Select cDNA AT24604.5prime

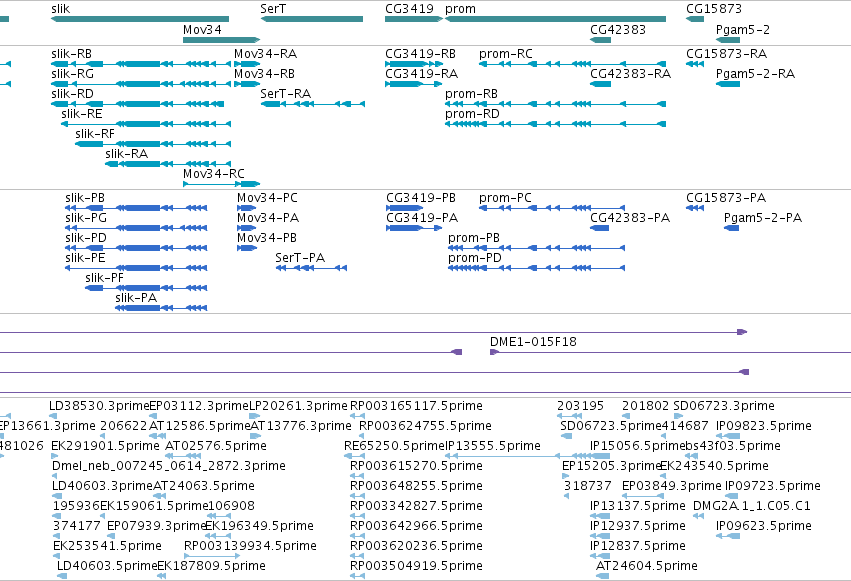click(x=602, y=576)
